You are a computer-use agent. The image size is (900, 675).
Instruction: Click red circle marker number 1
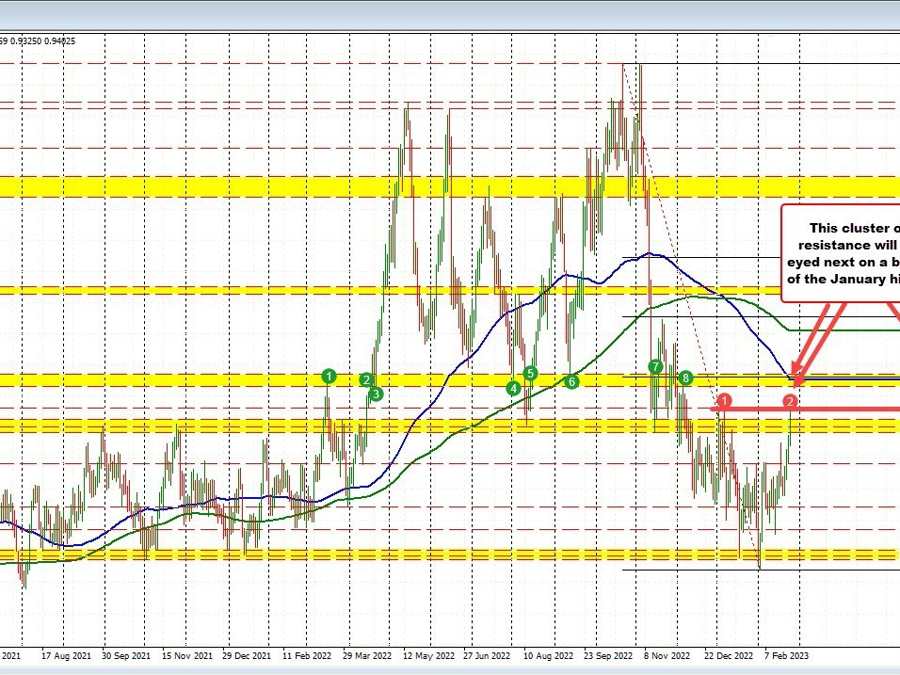pos(726,400)
